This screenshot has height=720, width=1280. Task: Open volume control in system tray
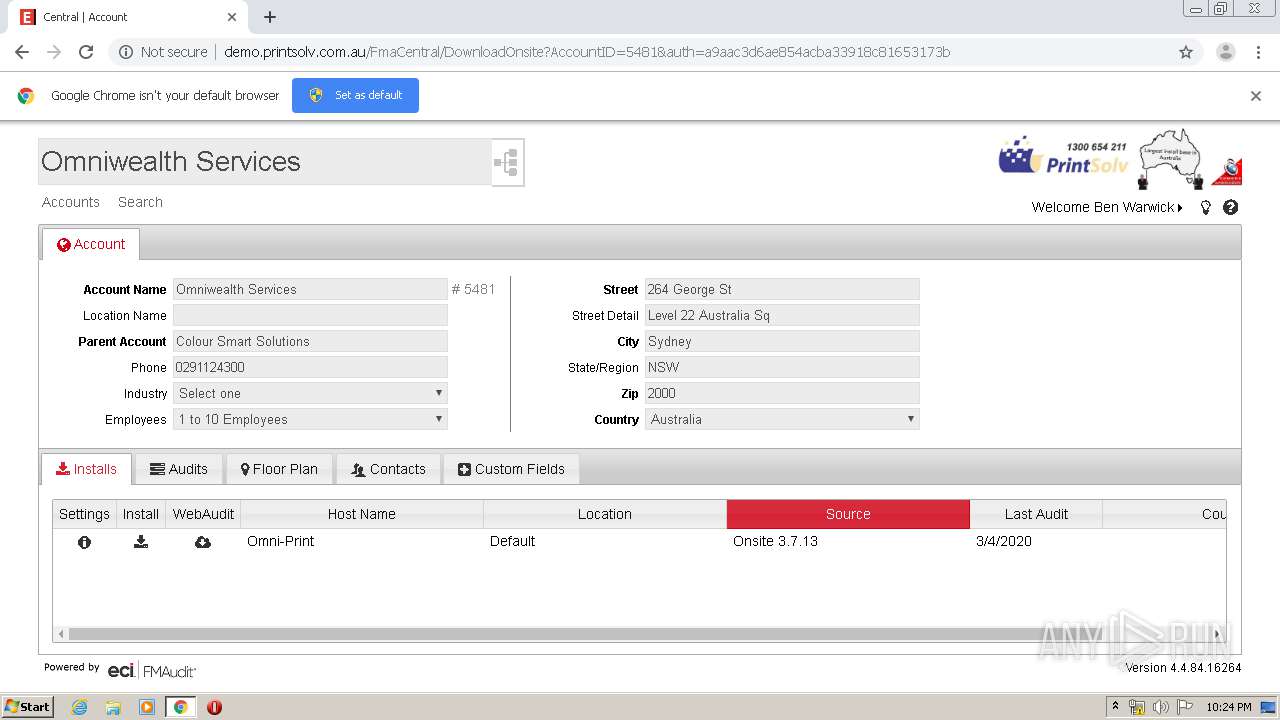point(1161,707)
